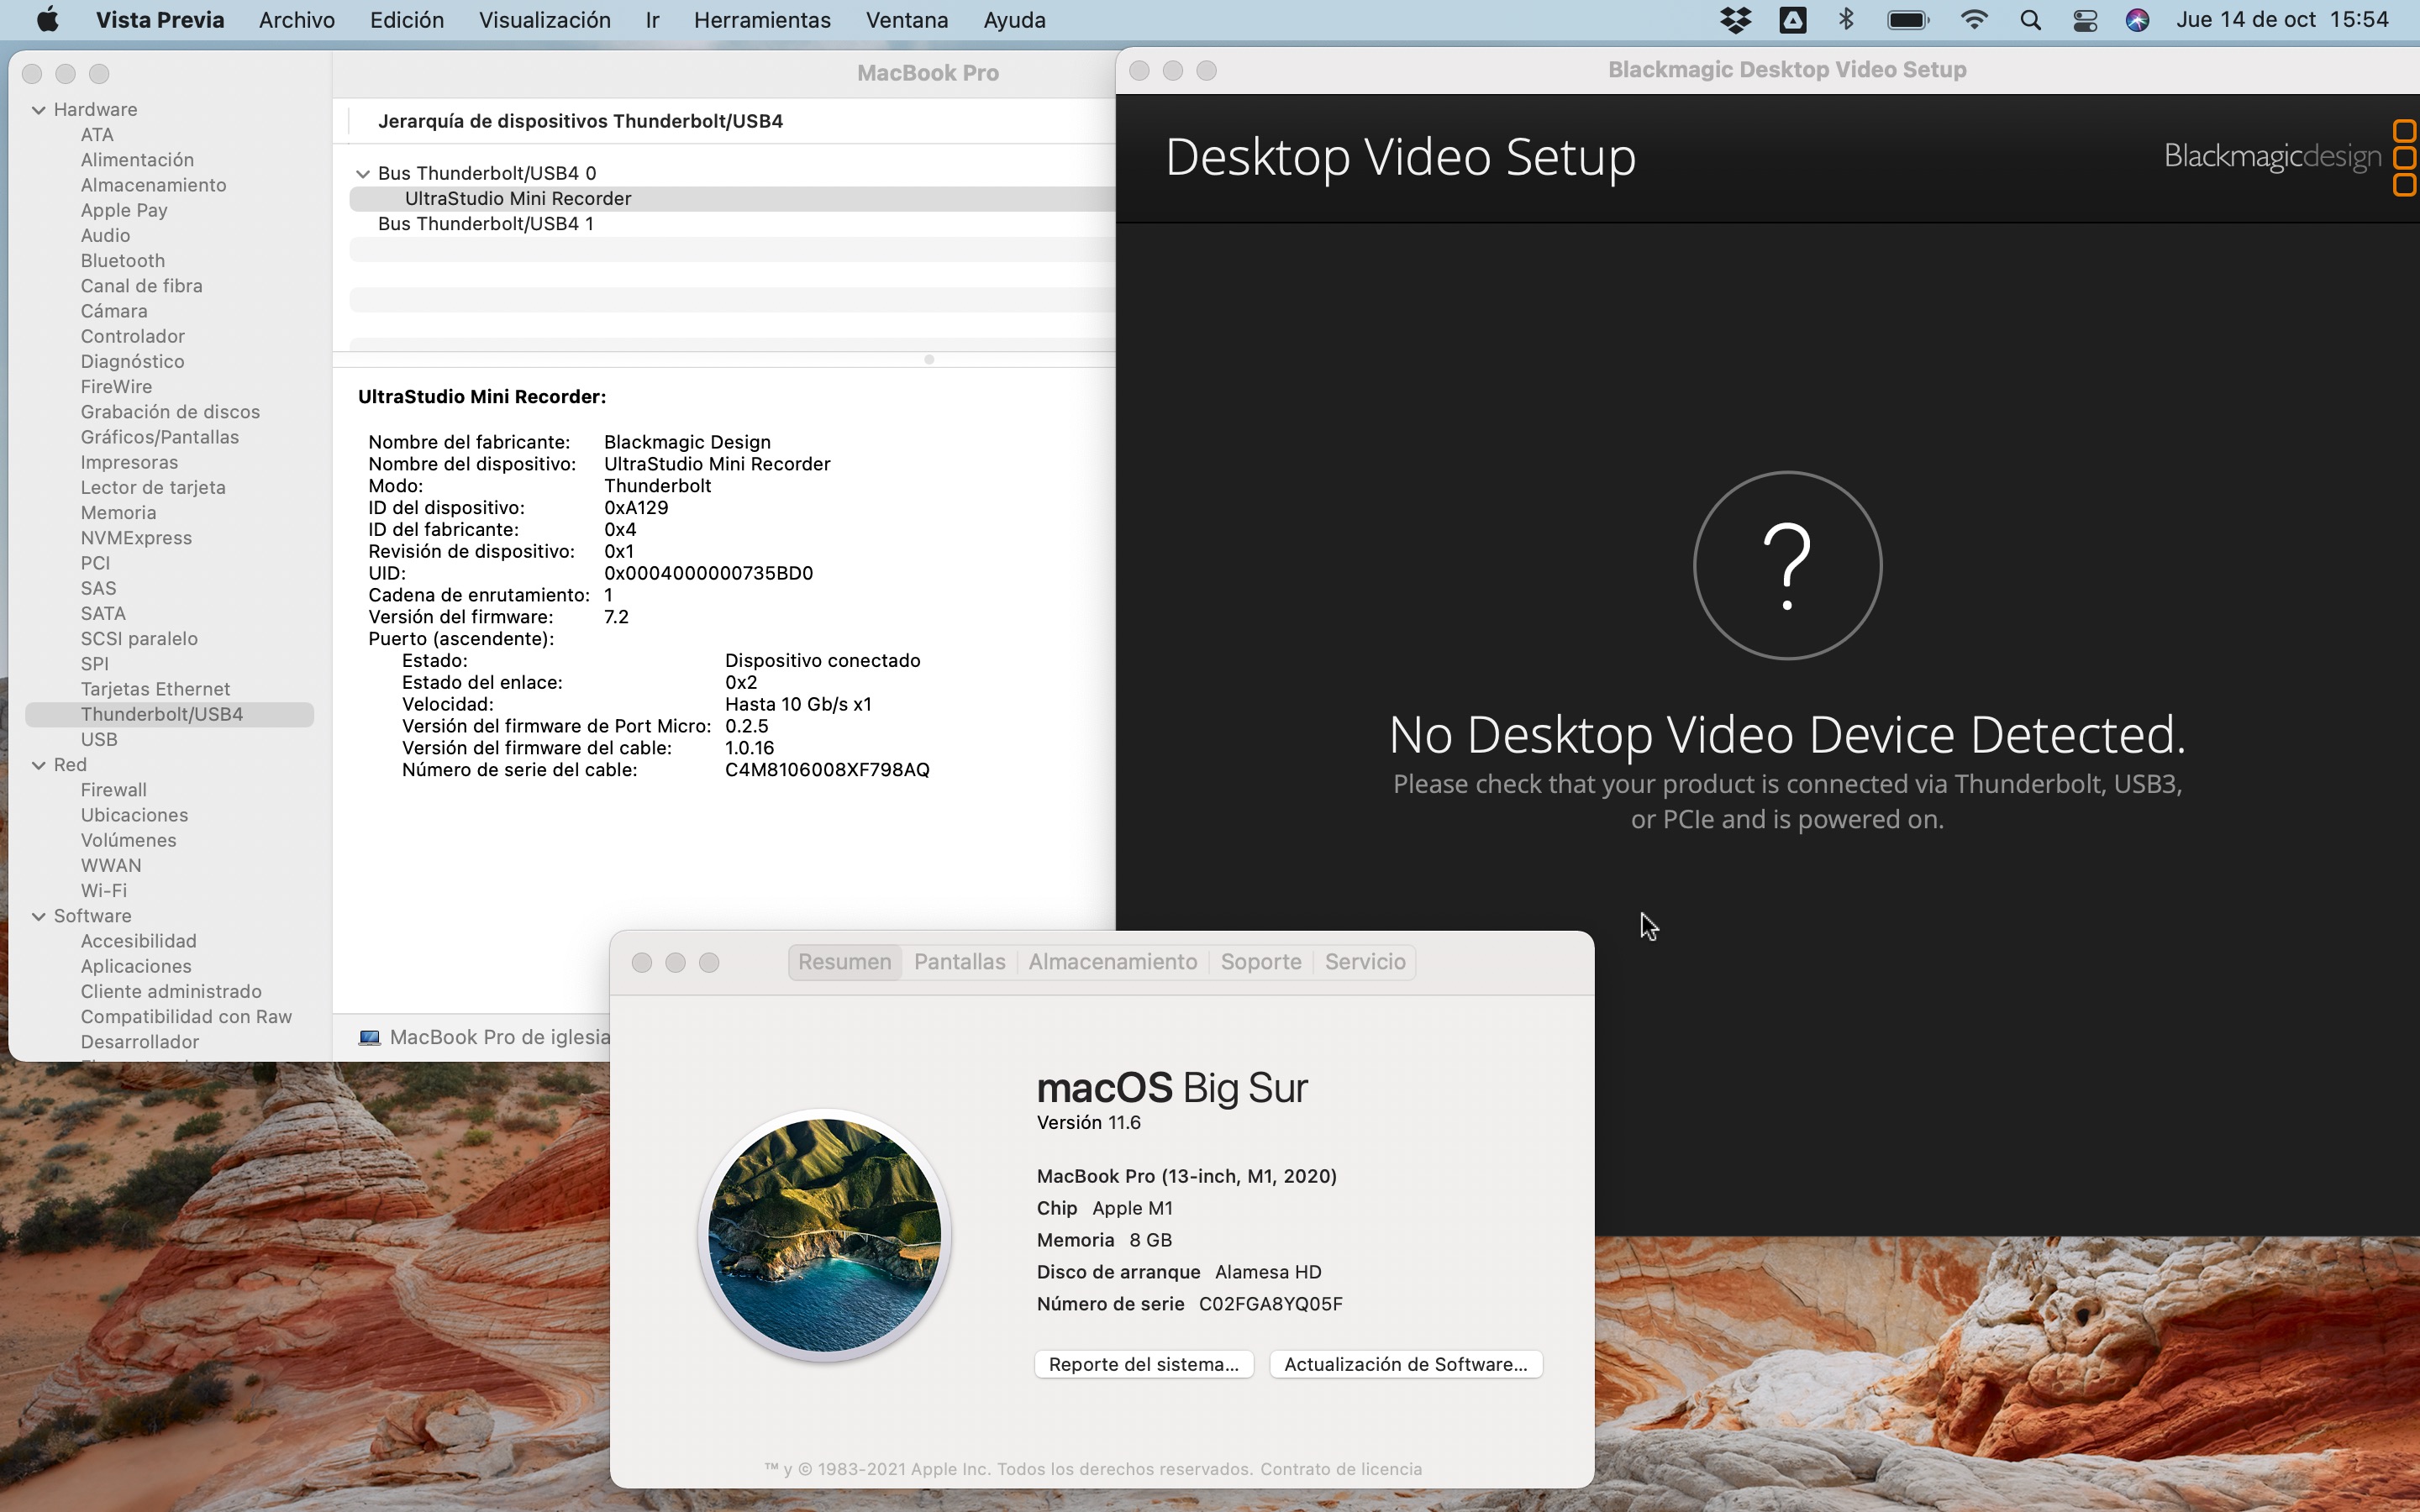The width and height of the screenshot is (2420, 1512).
Task: Open the Bluetooth status icon
Action: (x=1846, y=20)
